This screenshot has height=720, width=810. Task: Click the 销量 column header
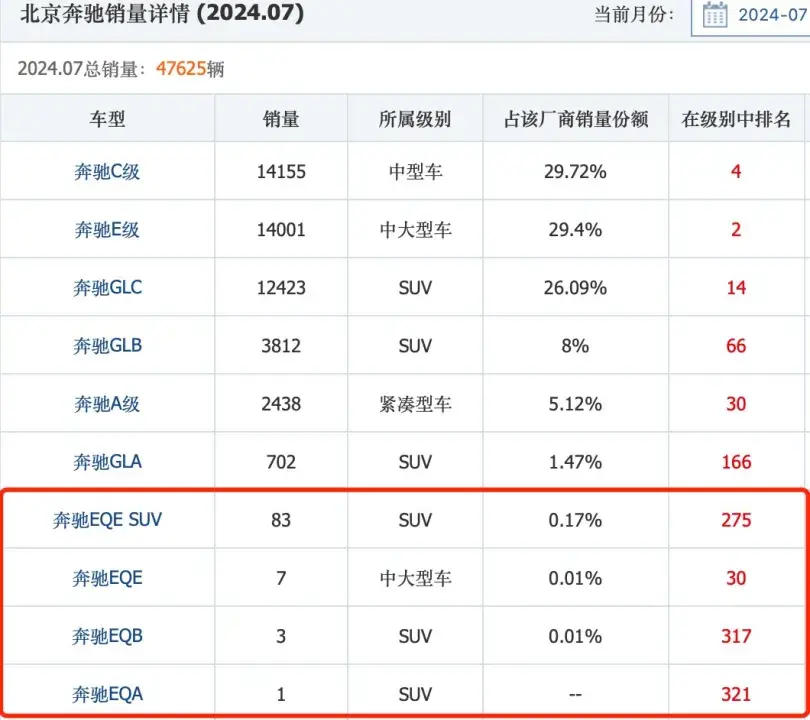click(x=281, y=119)
